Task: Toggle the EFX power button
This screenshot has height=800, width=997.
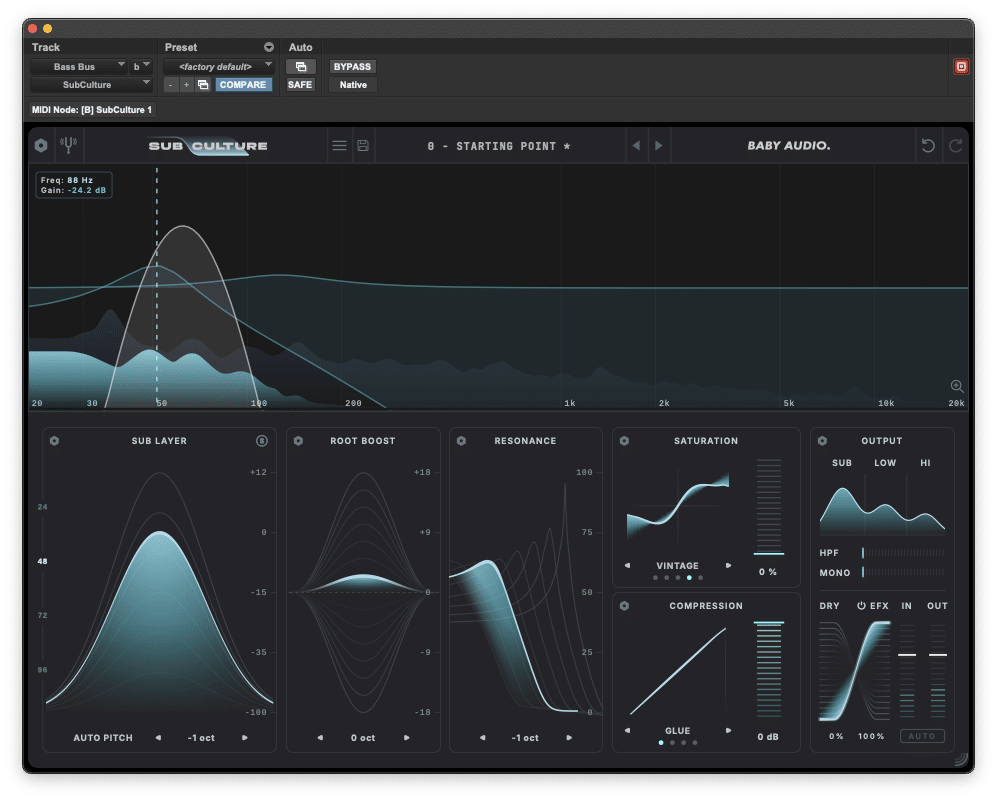Action: (861, 606)
